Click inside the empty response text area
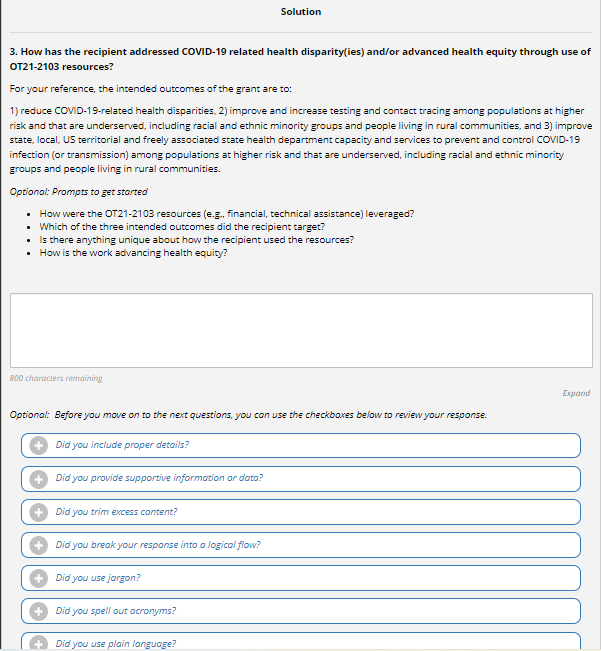Viewport: 601px width, 651px height. coord(300,330)
